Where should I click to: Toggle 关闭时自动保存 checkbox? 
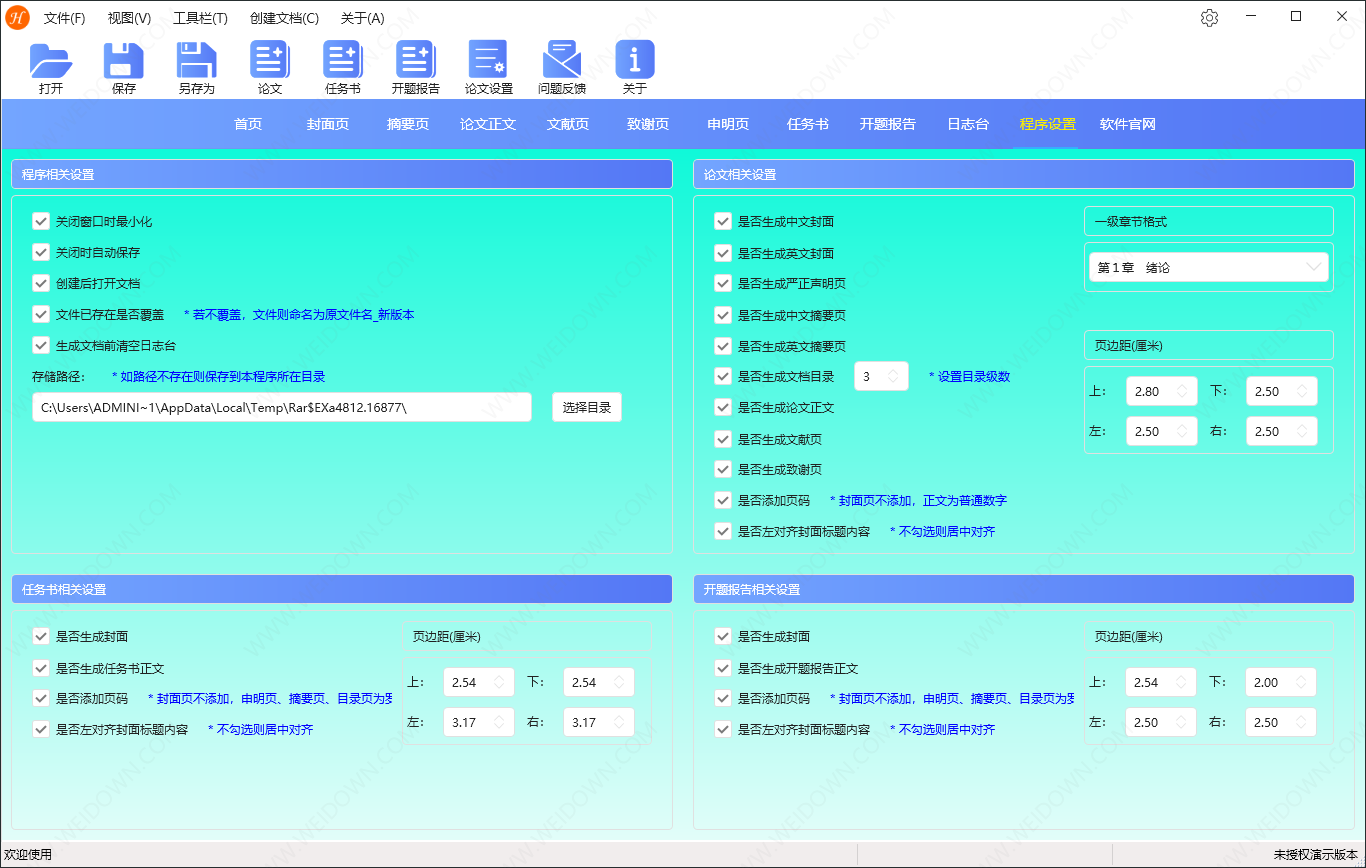pyautogui.click(x=41, y=252)
